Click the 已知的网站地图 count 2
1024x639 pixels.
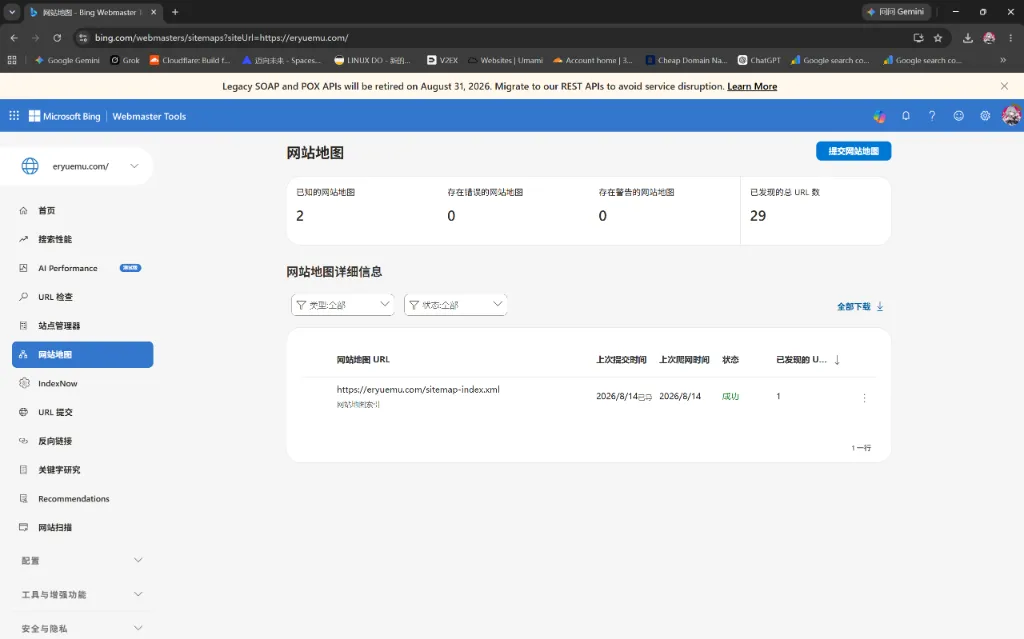[300, 216]
